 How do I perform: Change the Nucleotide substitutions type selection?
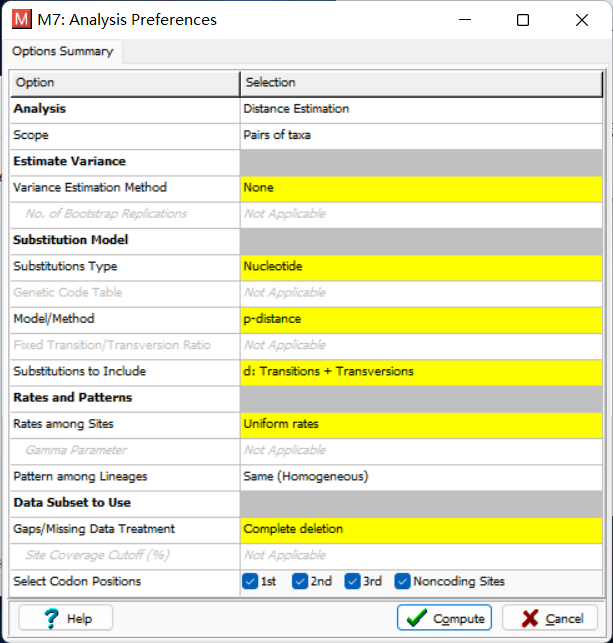point(421,268)
